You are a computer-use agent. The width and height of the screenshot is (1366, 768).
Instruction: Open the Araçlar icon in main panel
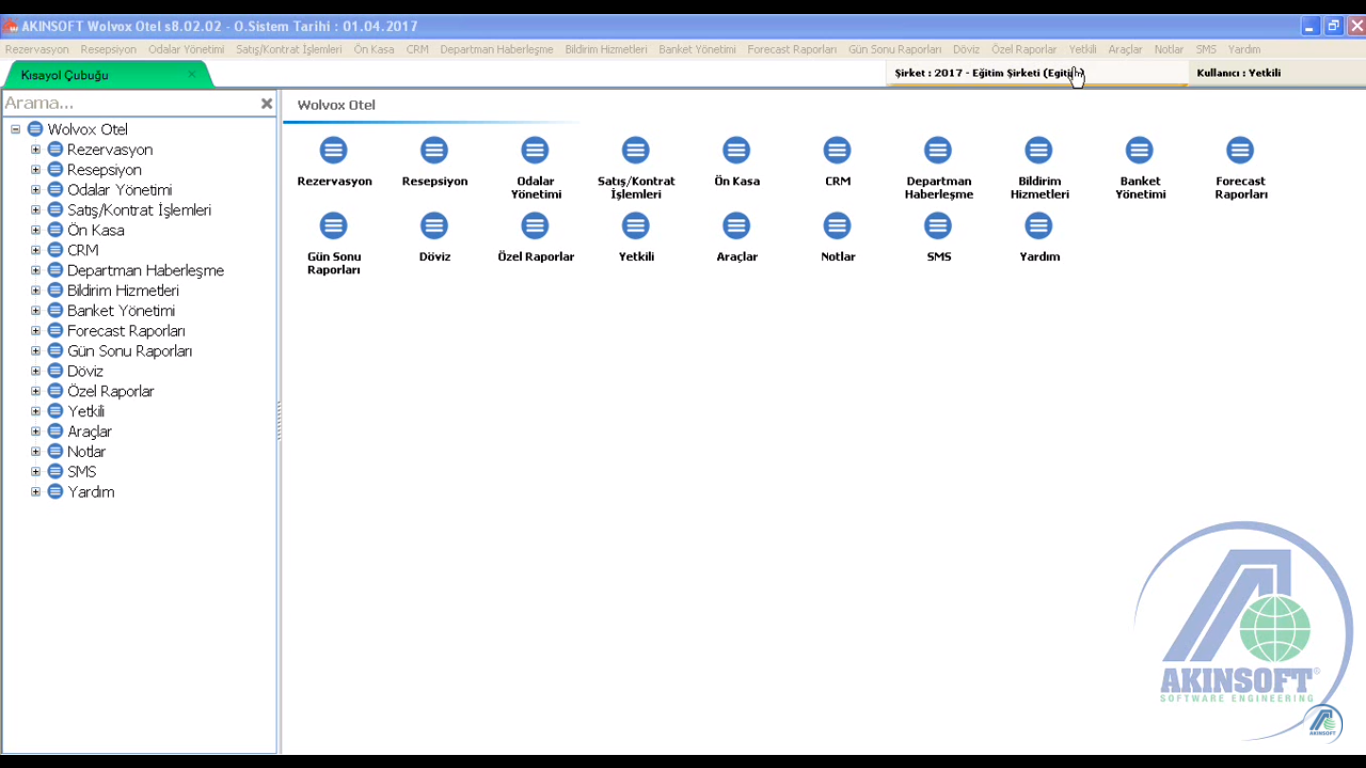coord(737,226)
